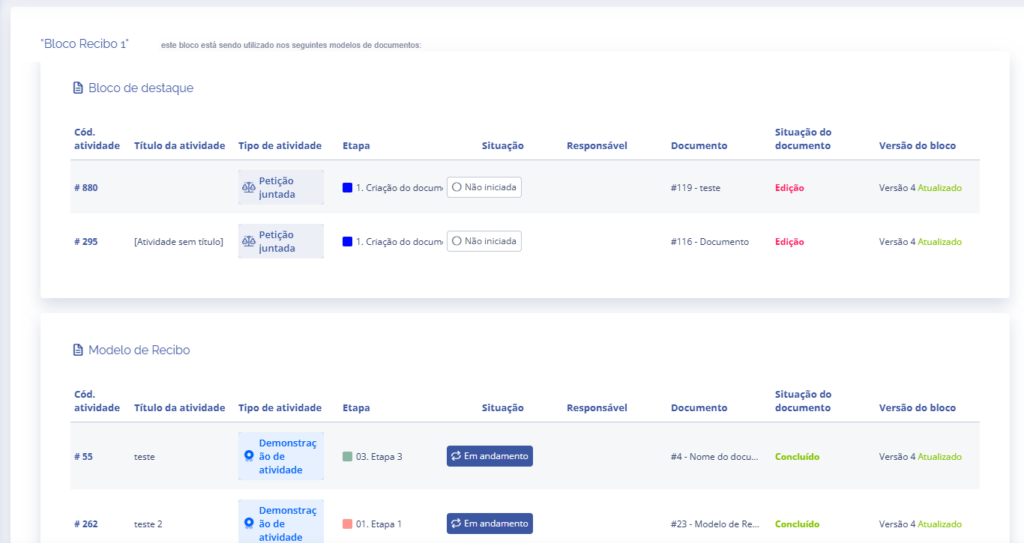Click the green swatch next to 03. Etapa 3
Viewport: 1024px width, 543px height.
point(347,456)
